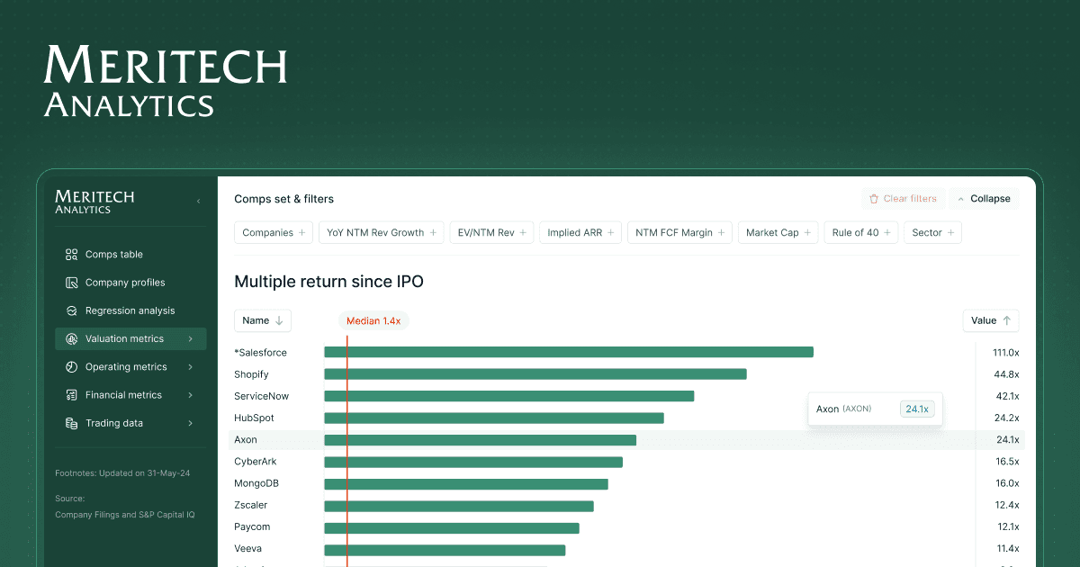Click the Implied ARR filter chip

[x=581, y=233]
